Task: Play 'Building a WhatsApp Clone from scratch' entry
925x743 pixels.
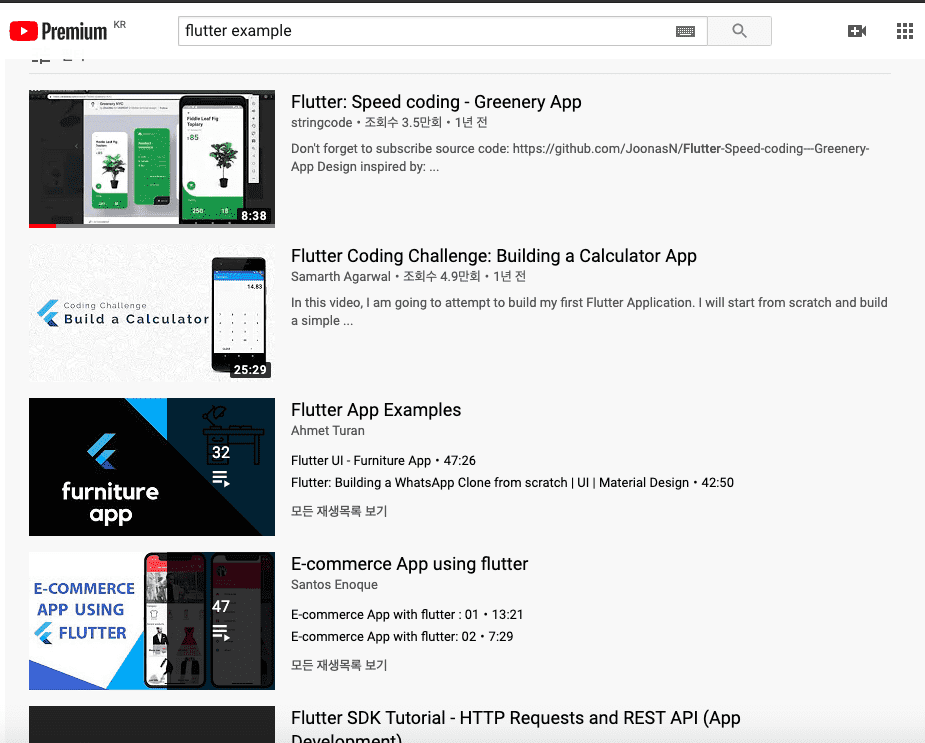Action: click(512, 483)
